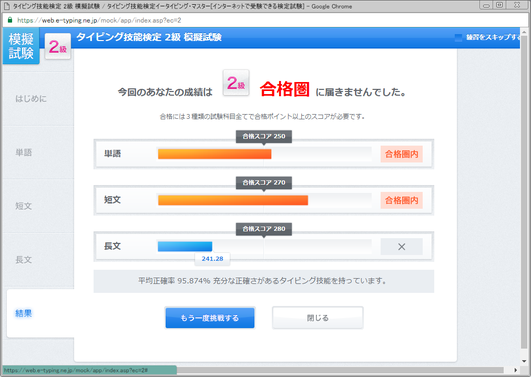This screenshot has height=377, width=531.
Task: Click the page icon in title bar
Action: coord(6,6)
